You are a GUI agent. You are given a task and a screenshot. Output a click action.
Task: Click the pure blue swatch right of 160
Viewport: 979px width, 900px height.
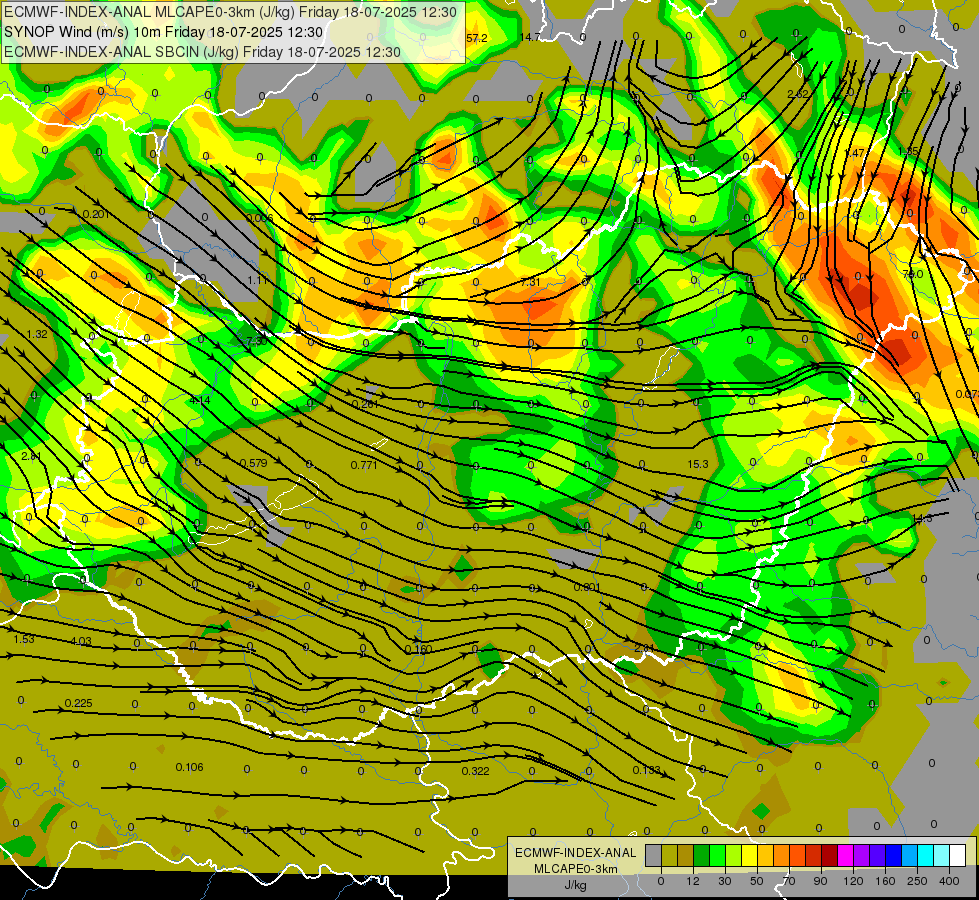pyautogui.click(x=894, y=855)
